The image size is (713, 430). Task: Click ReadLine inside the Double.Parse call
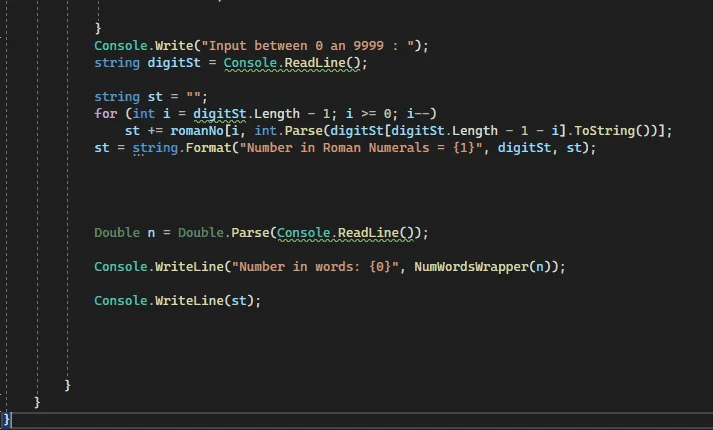pyautogui.click(x=368, y=233)
